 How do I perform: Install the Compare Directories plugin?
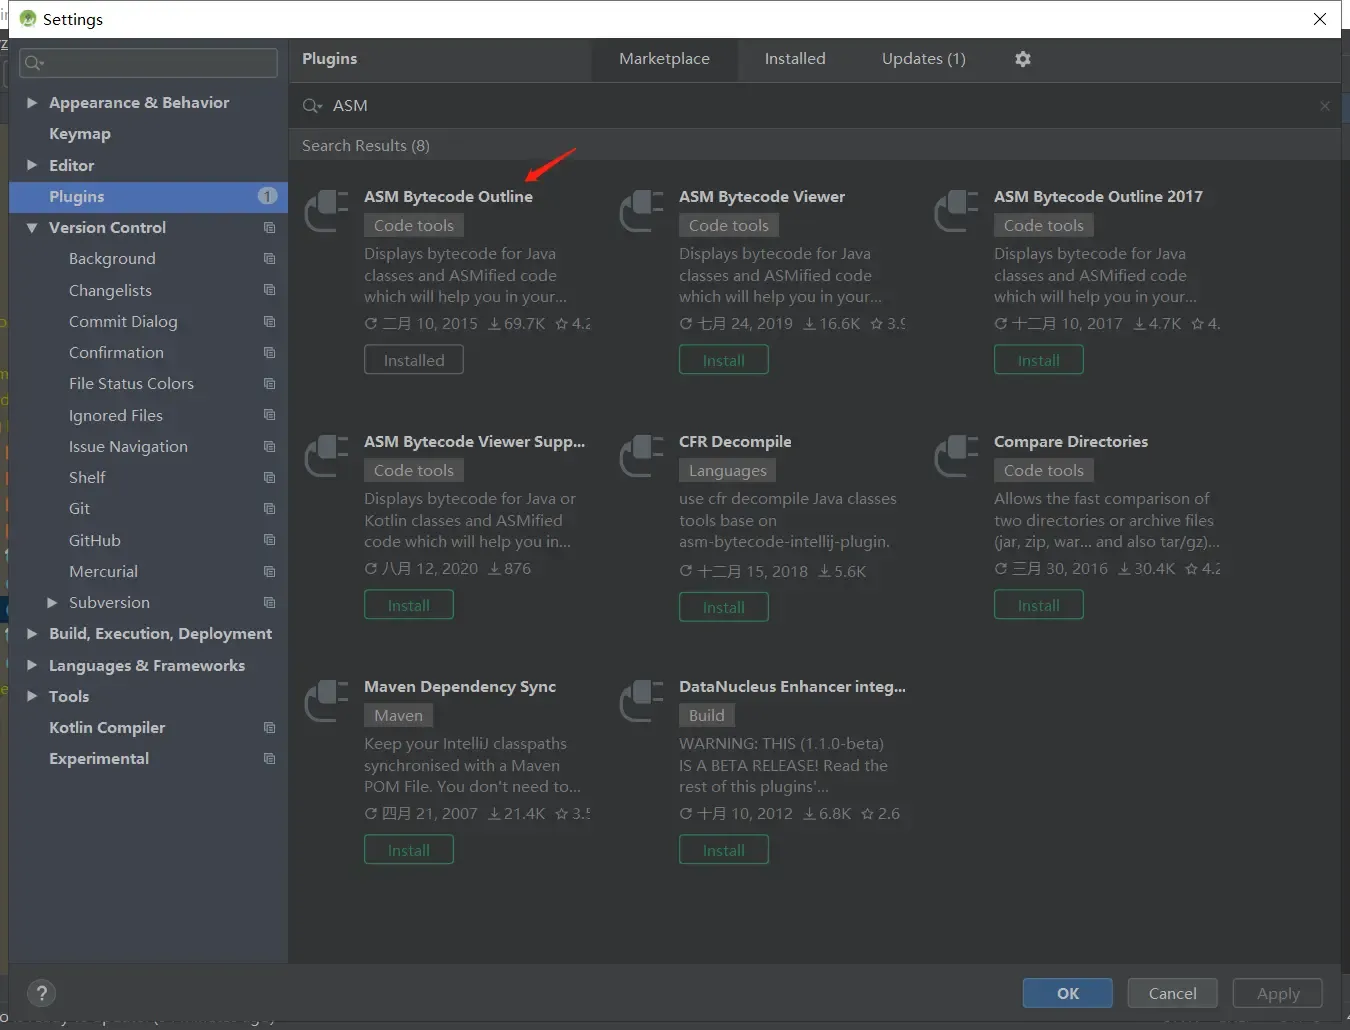pos(1038,605)
